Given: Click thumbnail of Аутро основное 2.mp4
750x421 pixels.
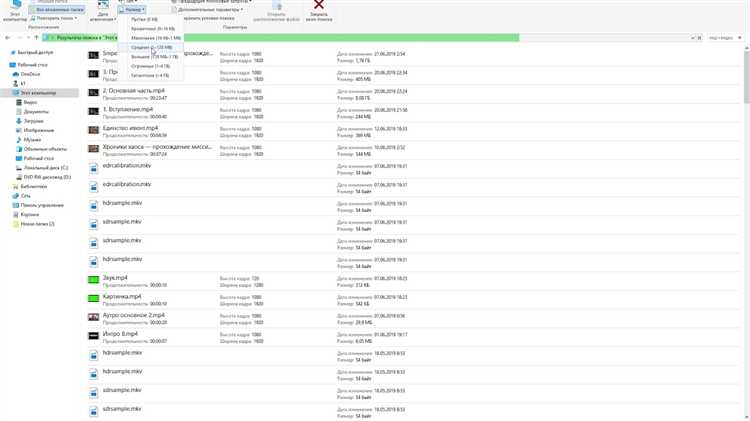Looking at the screenshot, I should tap(93, 317).
